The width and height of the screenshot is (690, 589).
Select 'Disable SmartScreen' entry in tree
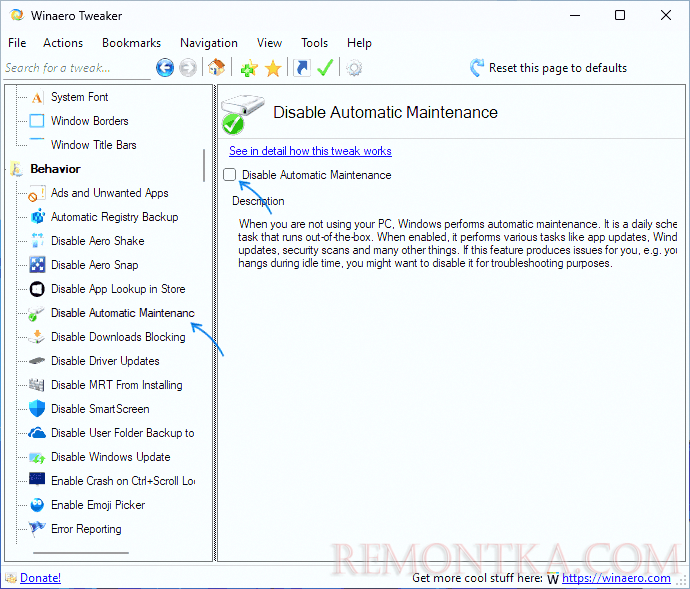point(100,409)
